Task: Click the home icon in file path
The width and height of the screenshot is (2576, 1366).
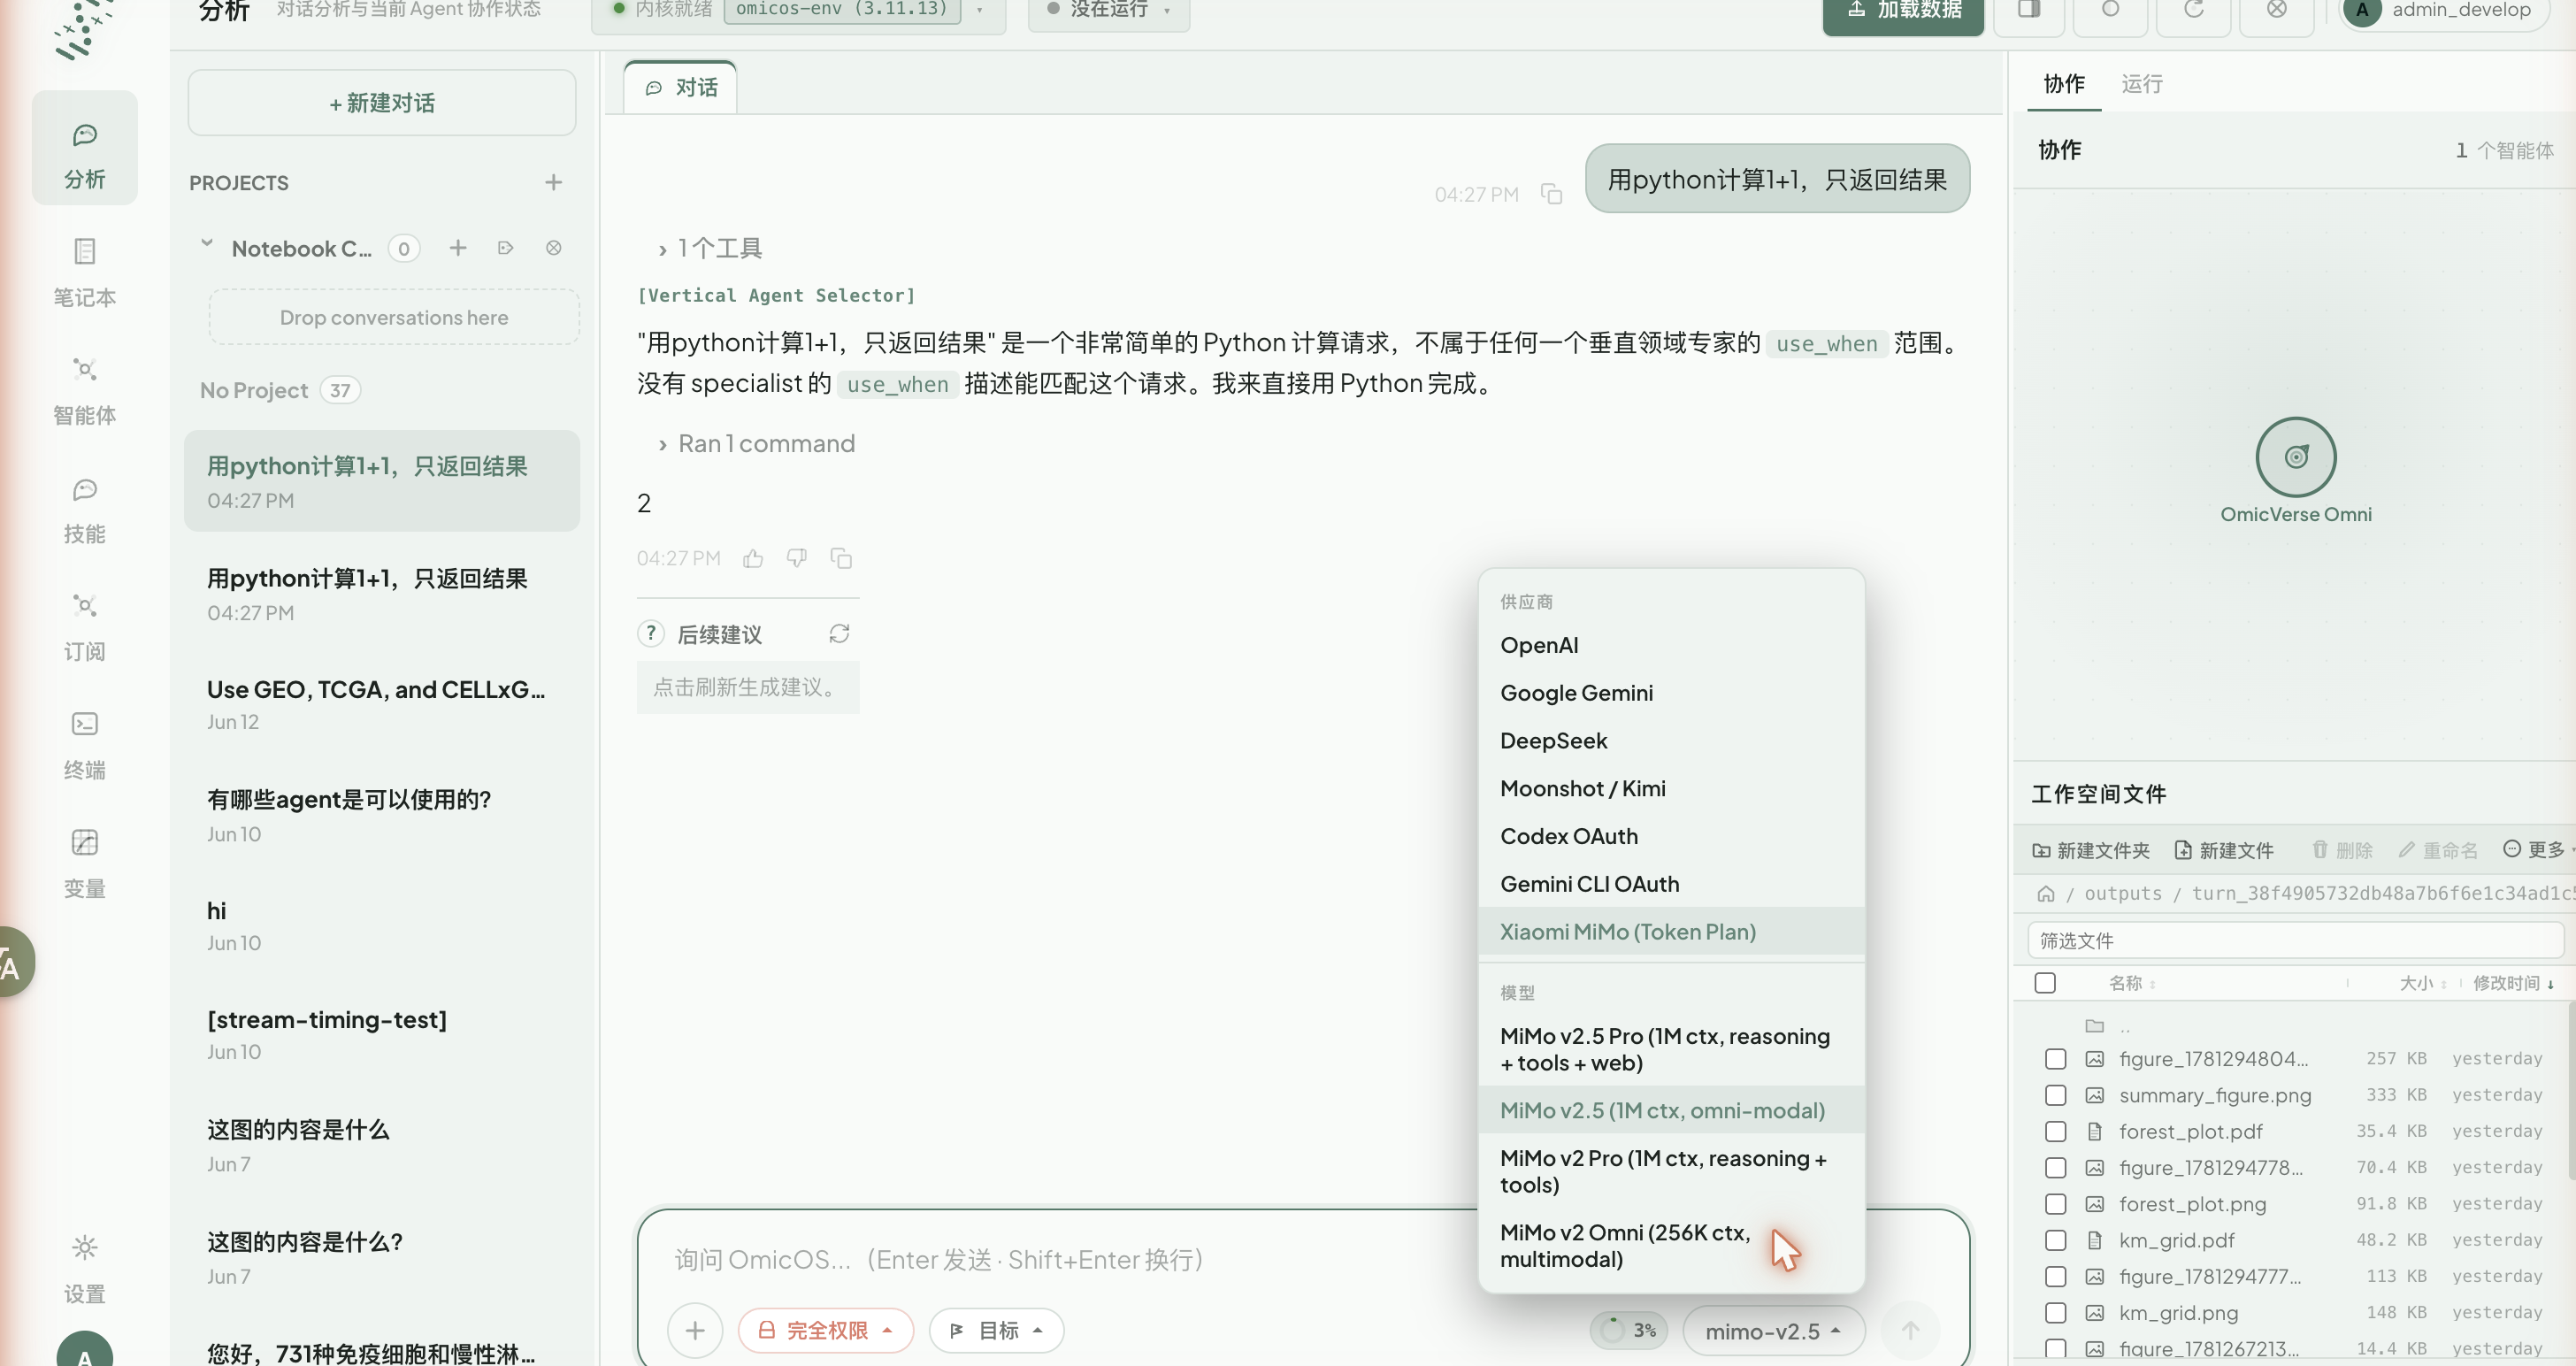Action: pos(2045,893)
